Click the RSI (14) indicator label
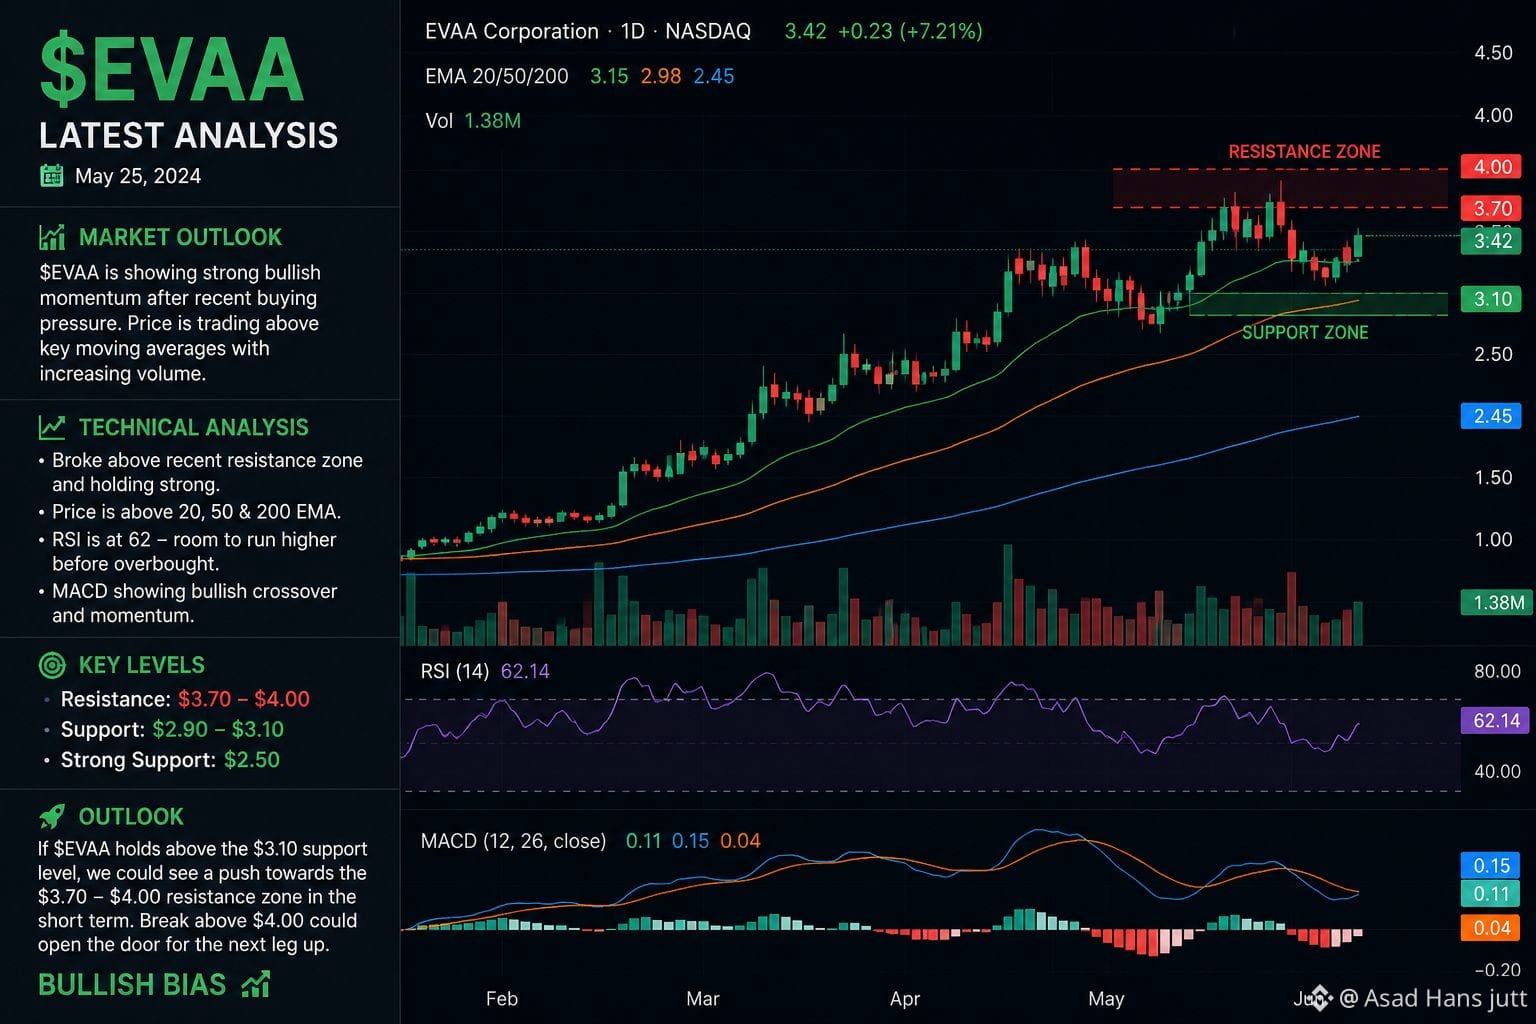The height and width of the screenshot is (1024, 1536). click(x=455, y=671)
